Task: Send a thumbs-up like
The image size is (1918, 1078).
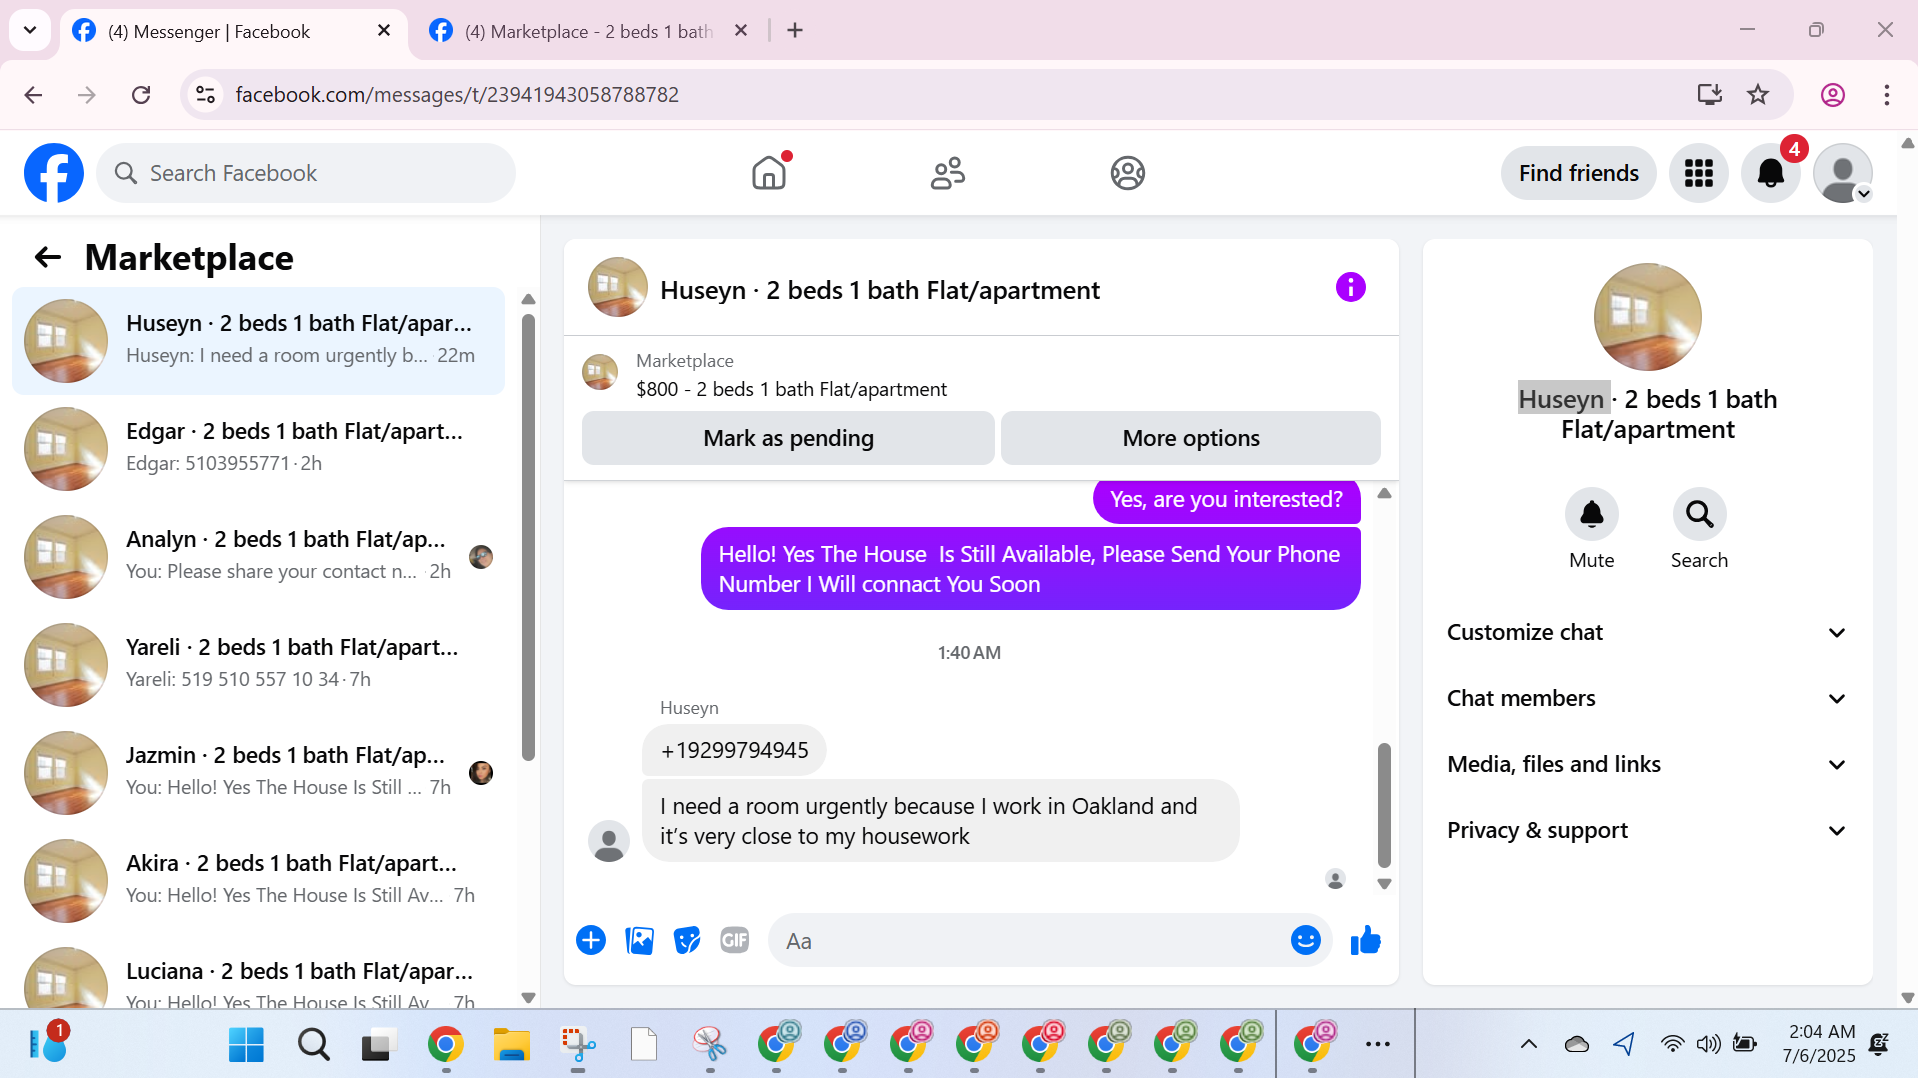Action: (1365, 940)
